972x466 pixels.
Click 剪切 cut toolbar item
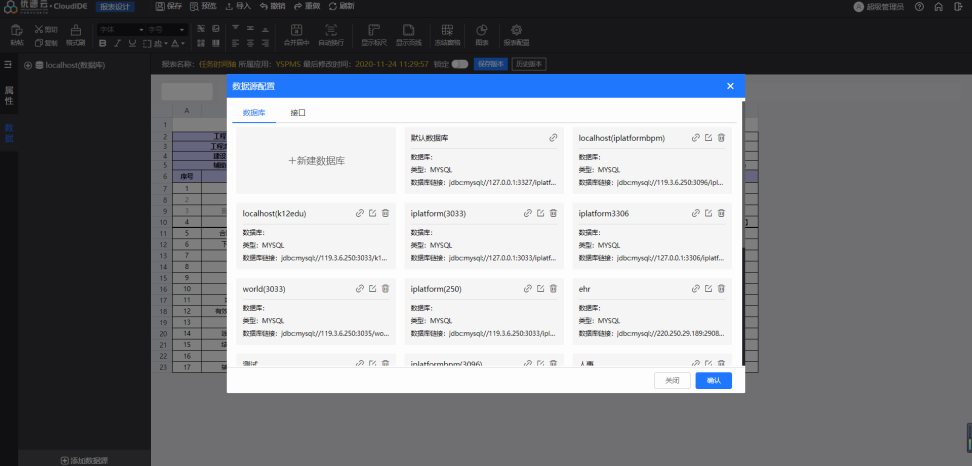pyautogui.click(x=45, y=29)
